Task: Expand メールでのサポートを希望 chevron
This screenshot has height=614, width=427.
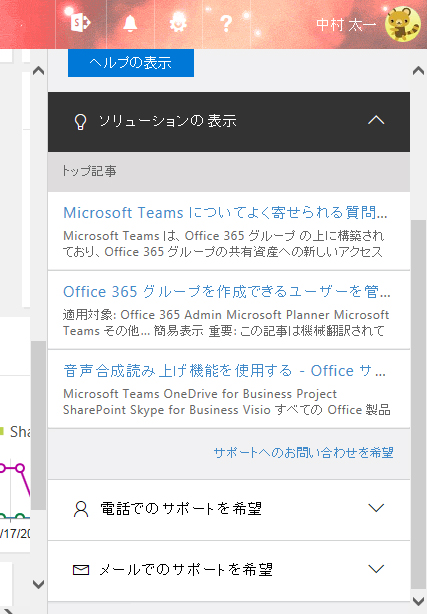Action: 376,569
